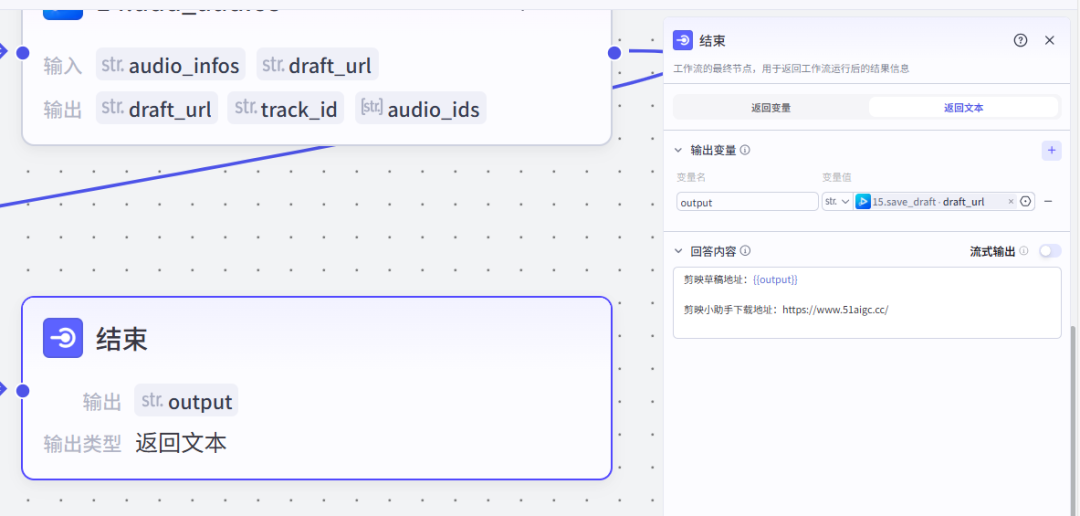Screen dimensions: 1080x516
Task: Open variable selector target icon
Action: point(1026,202)
